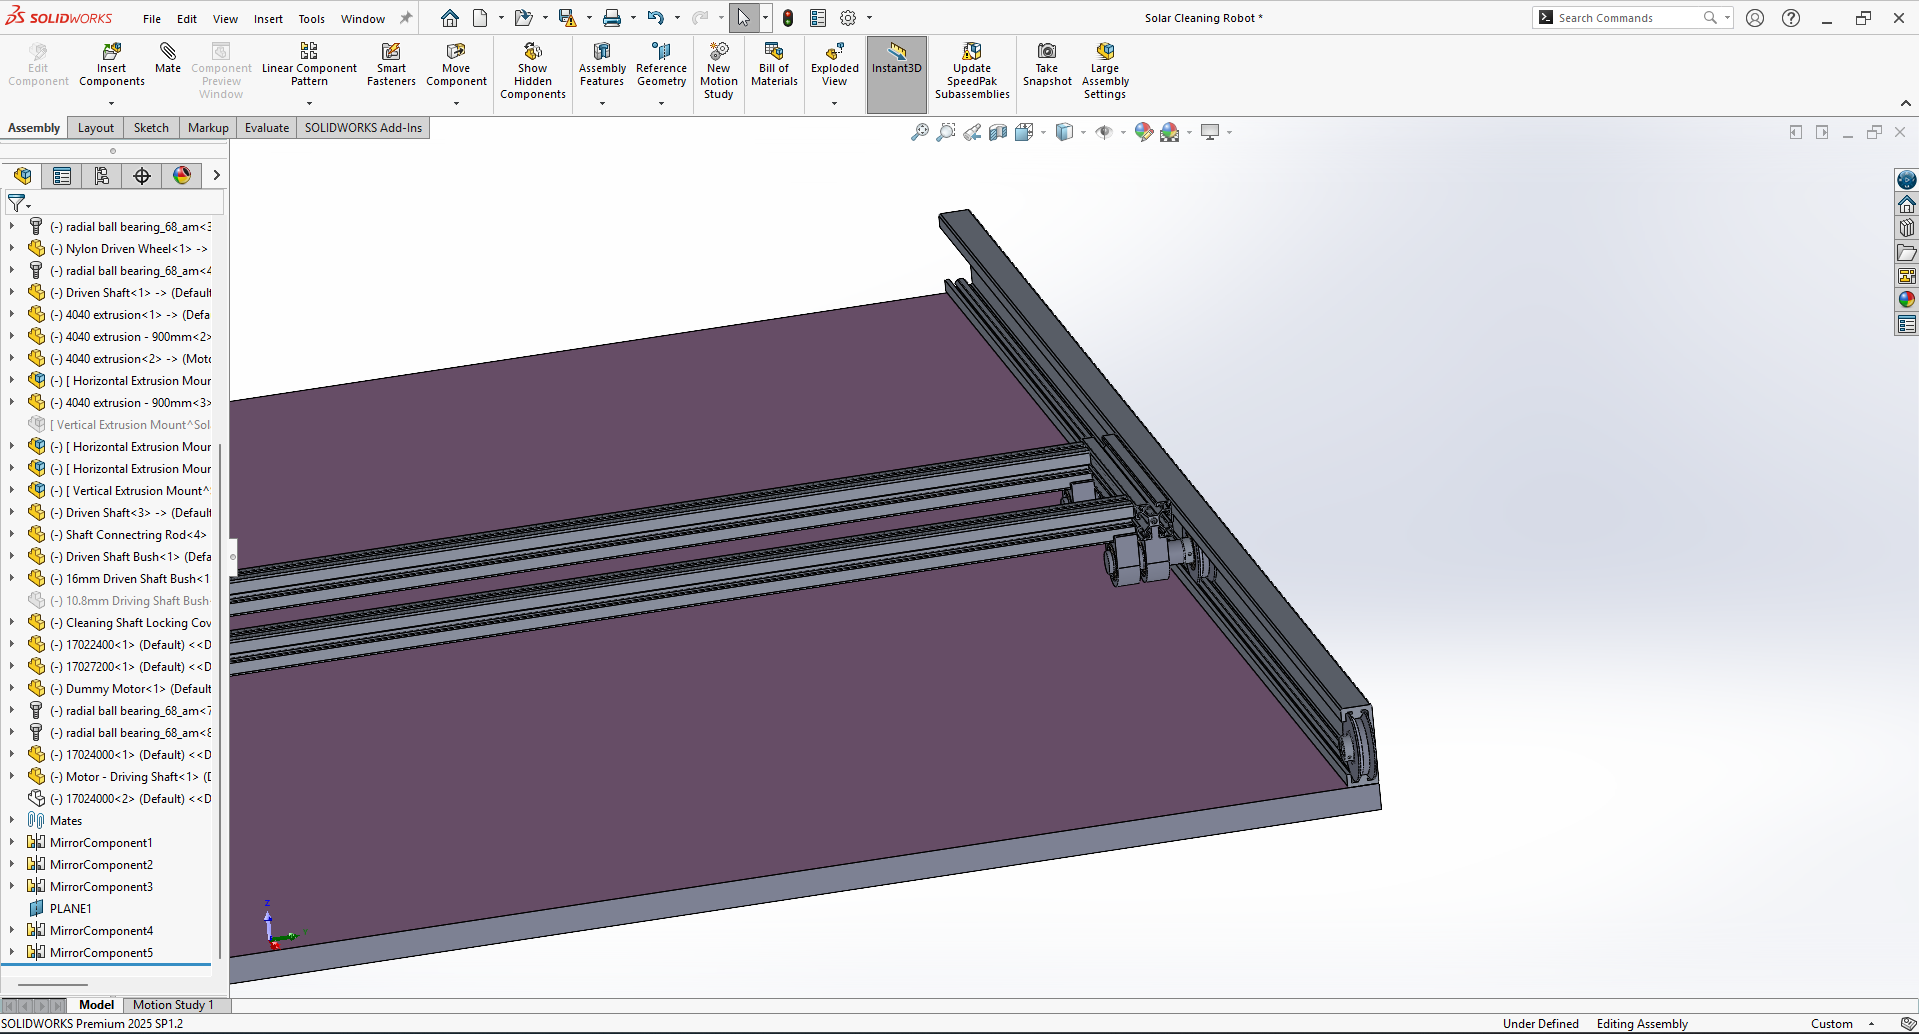
Task: Toggle the Instant3D button
Action: (x=896, y=60)
